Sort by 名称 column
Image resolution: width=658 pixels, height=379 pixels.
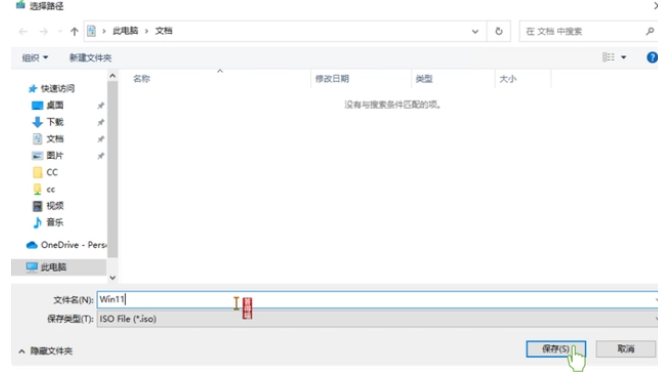142,78
